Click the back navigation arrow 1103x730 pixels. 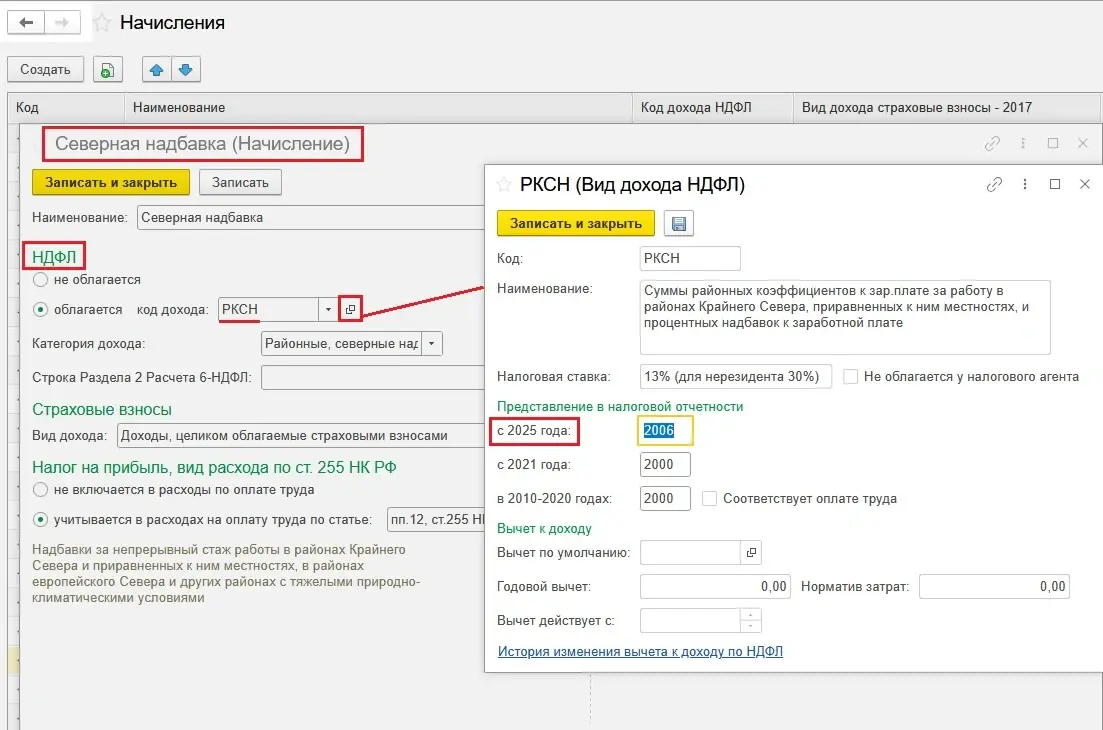click(26, 22)
